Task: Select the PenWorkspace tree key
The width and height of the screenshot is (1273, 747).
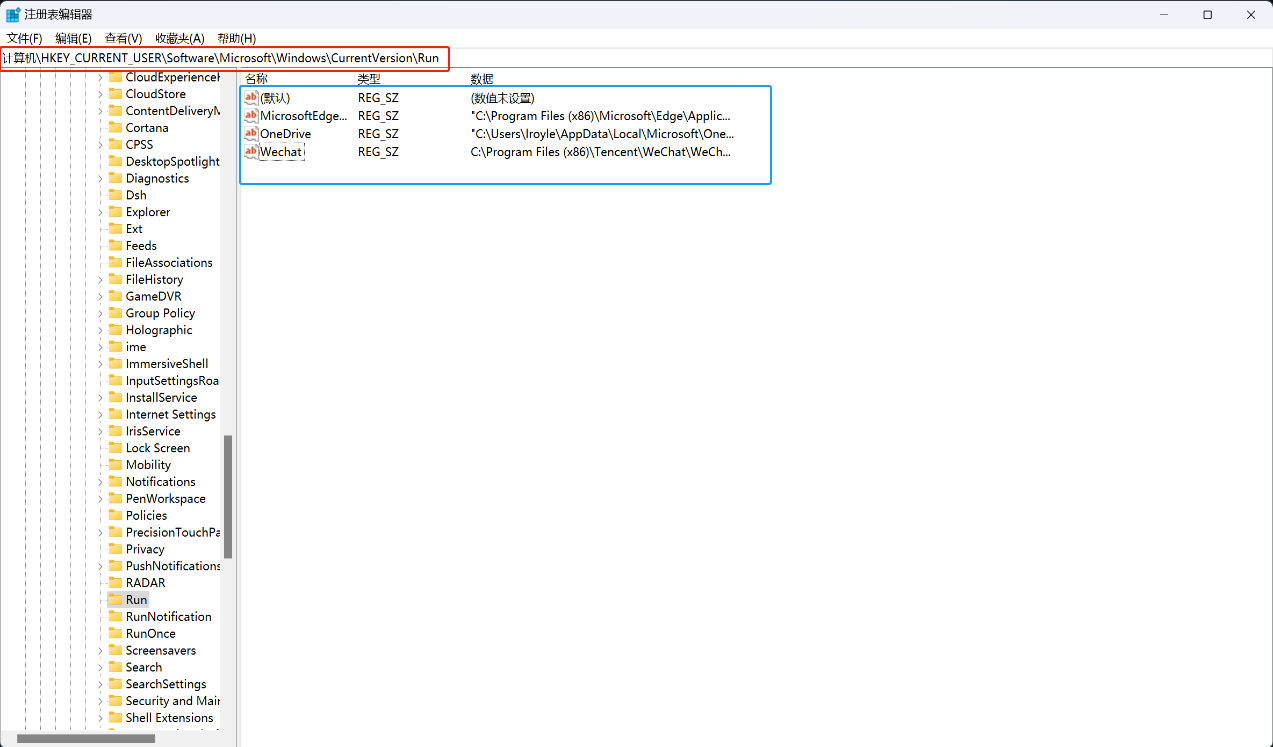Action: click(165, 499)
